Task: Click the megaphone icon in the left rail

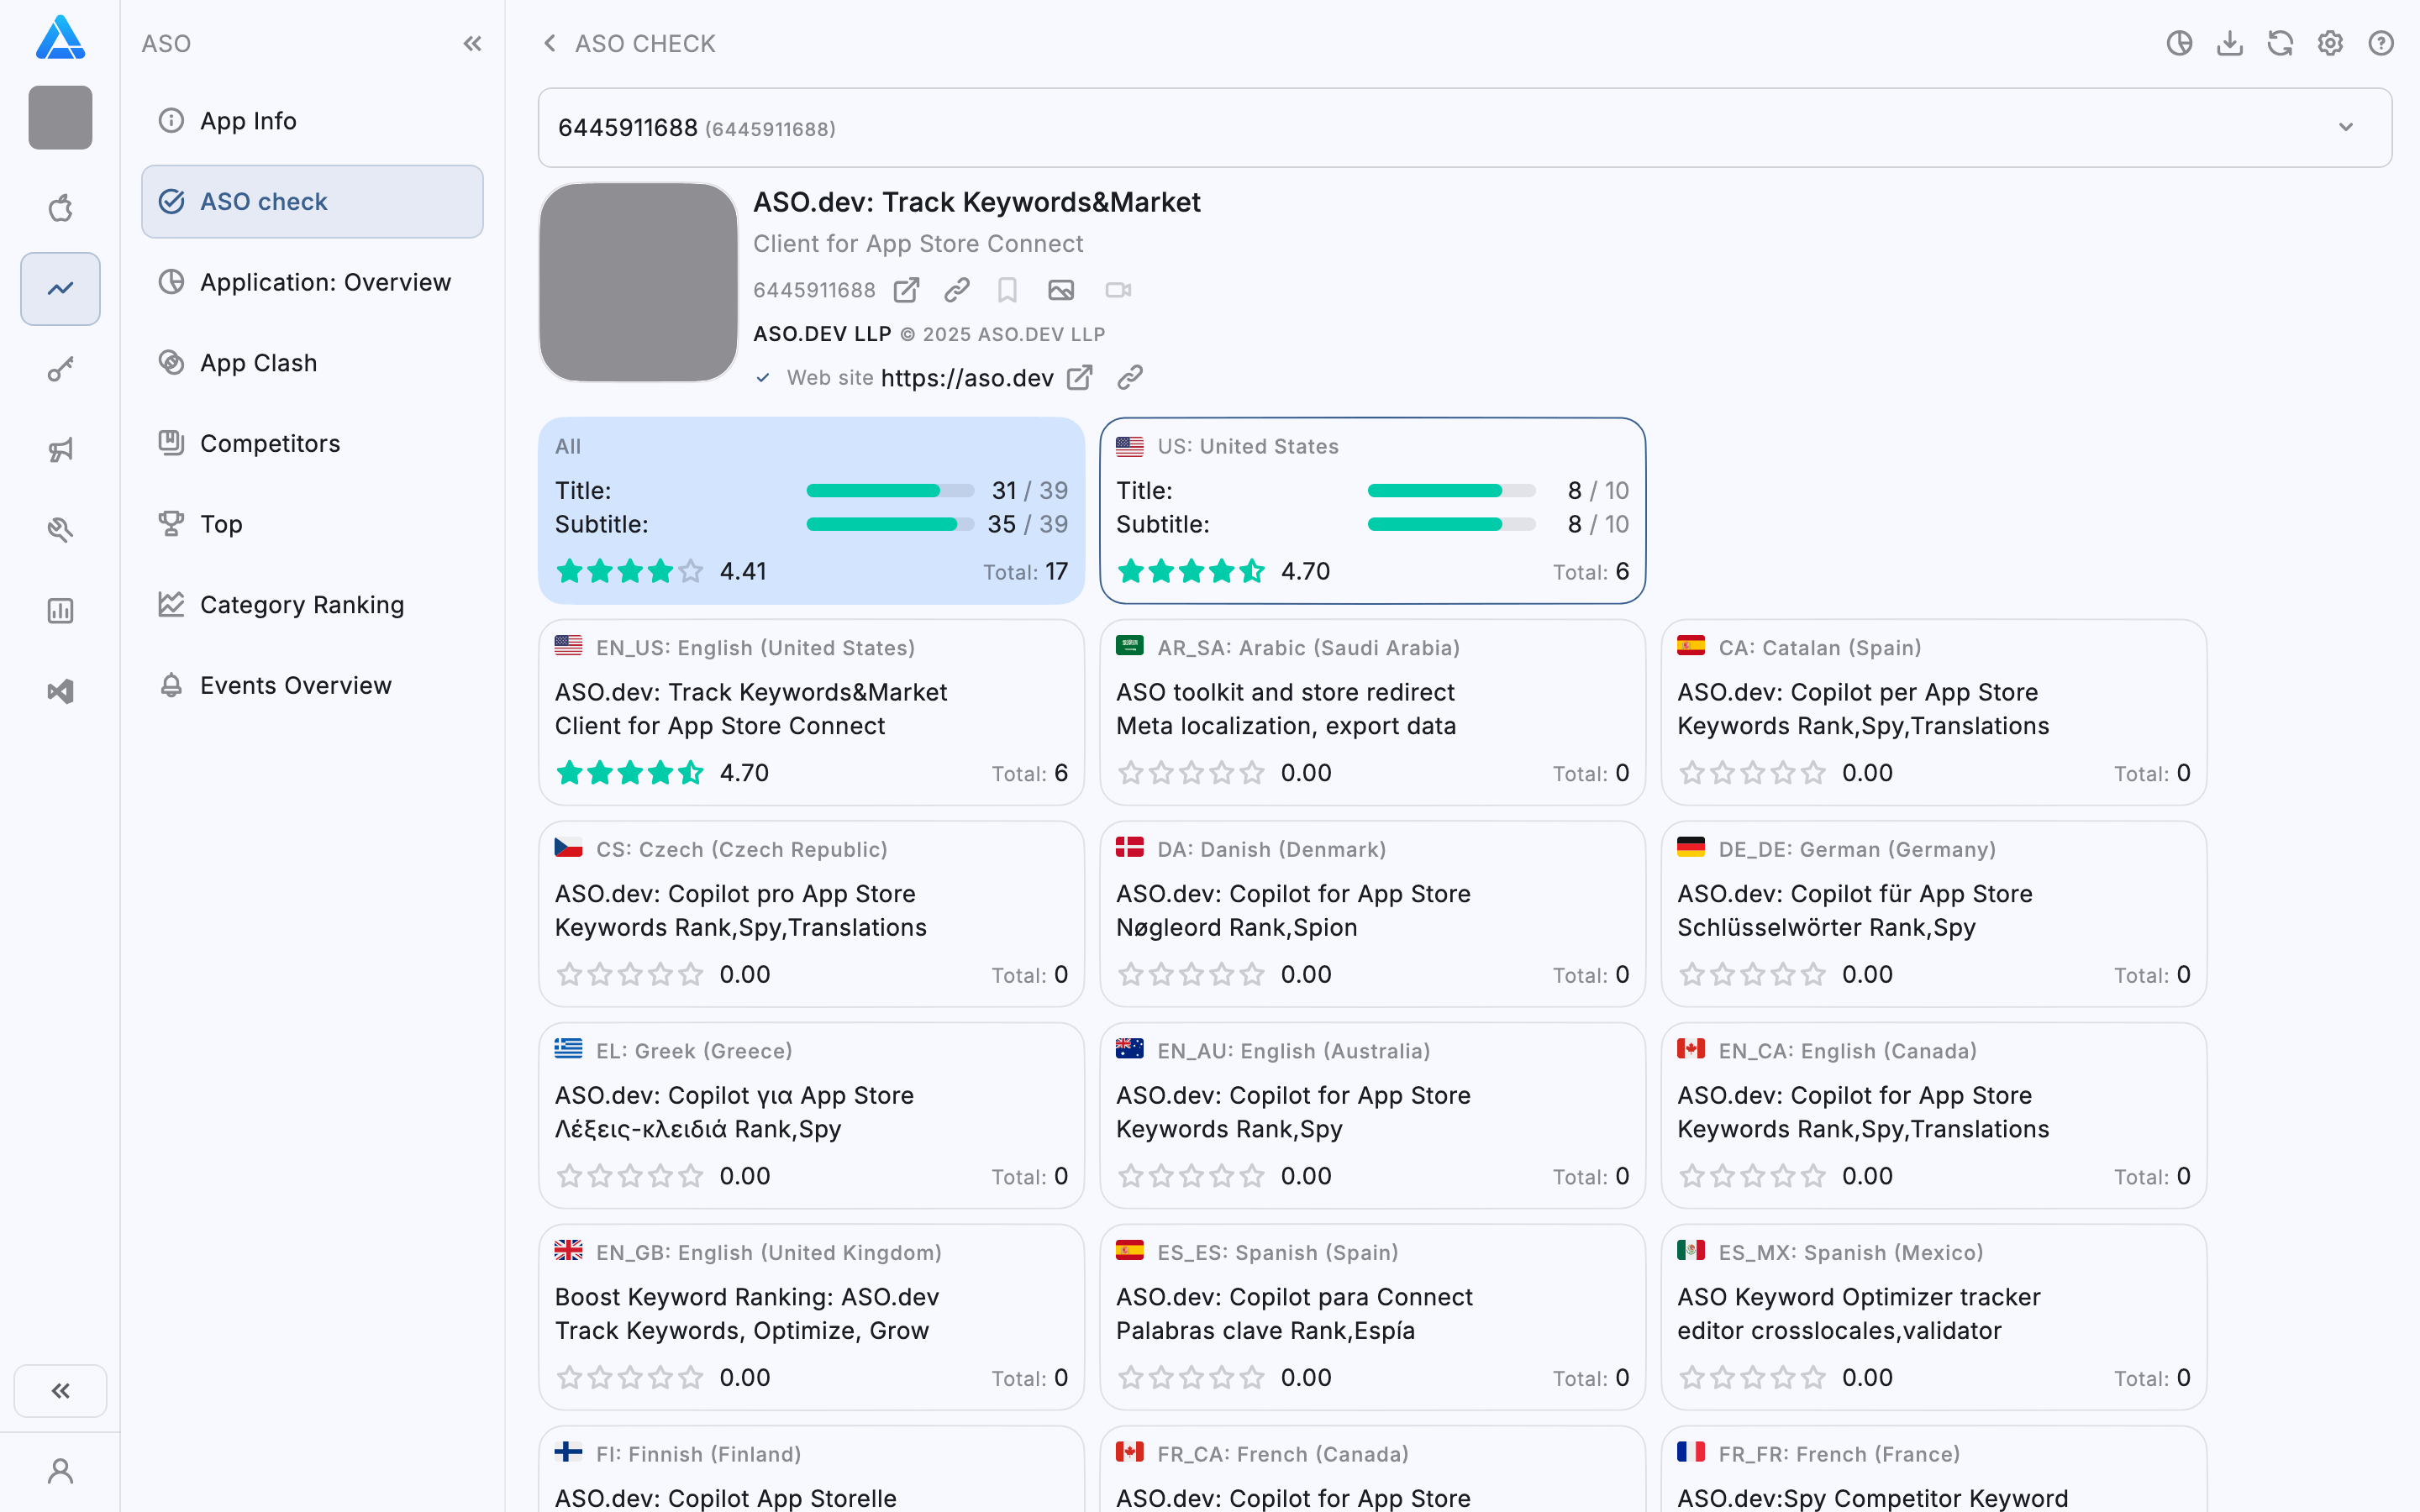Action: 60,450
